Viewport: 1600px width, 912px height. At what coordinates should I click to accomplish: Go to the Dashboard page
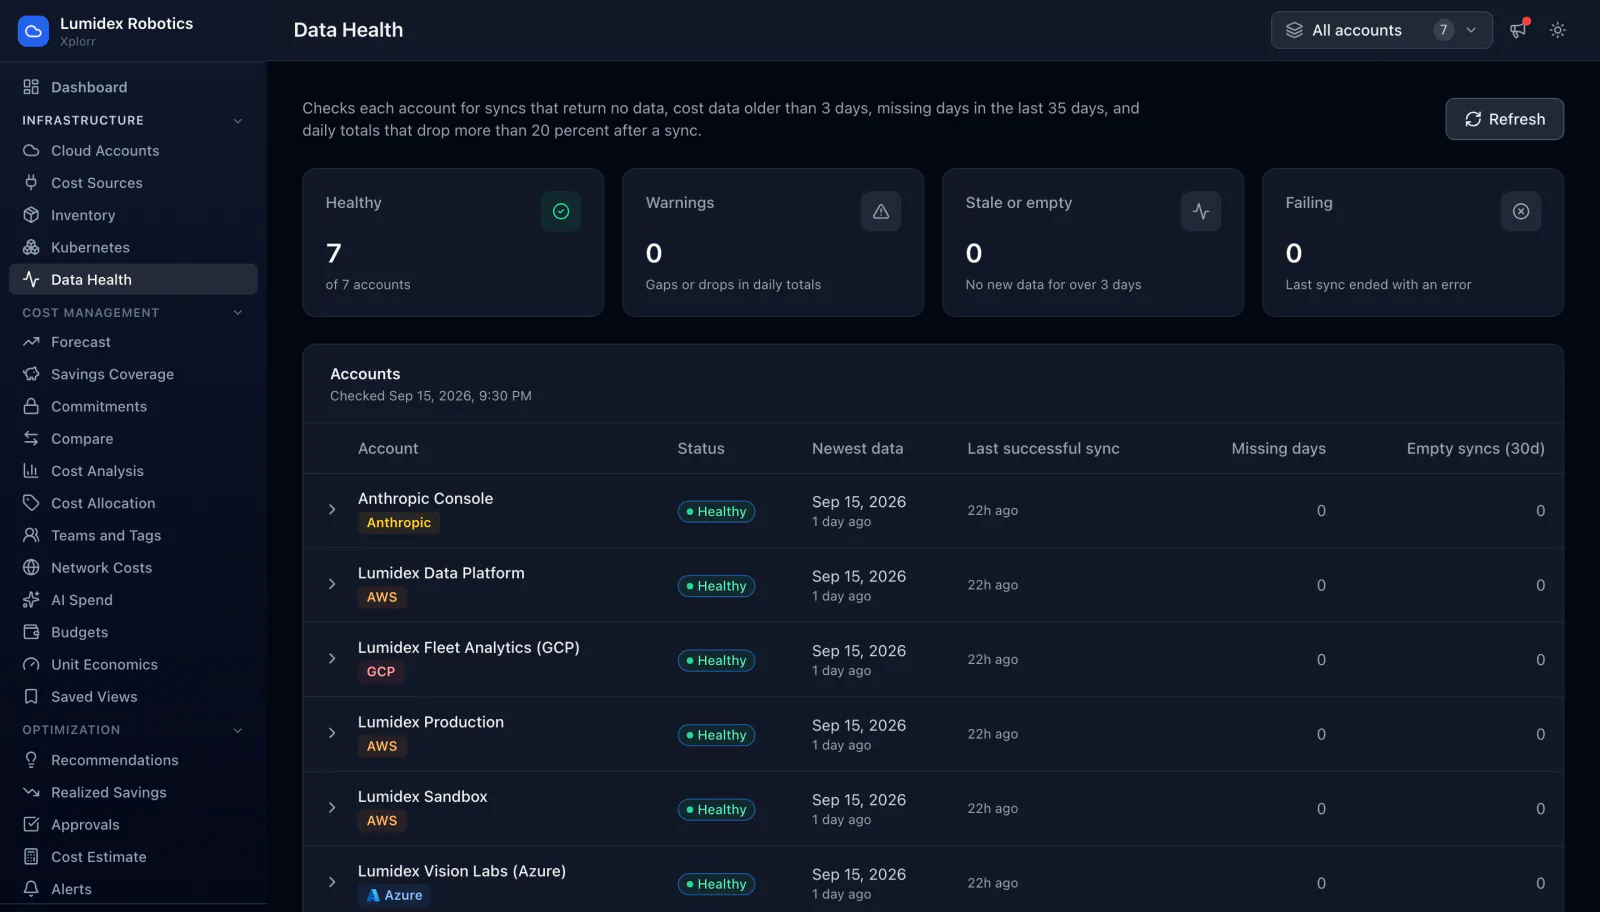tap(133, 87)
